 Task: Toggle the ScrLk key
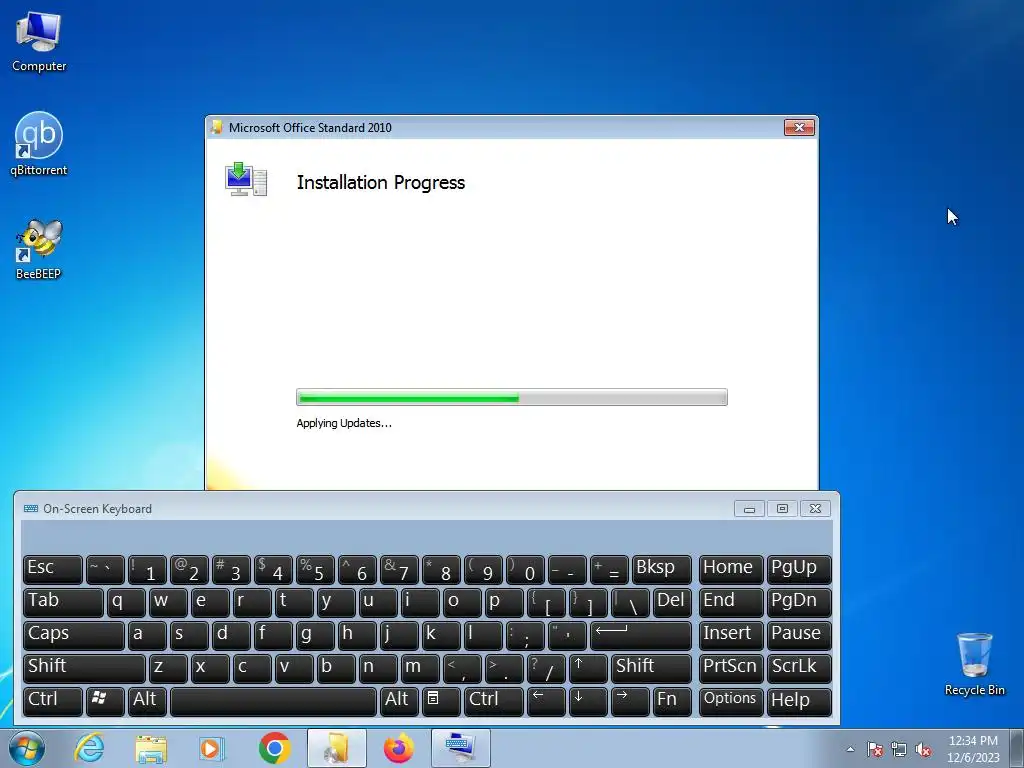coord(799,668)
